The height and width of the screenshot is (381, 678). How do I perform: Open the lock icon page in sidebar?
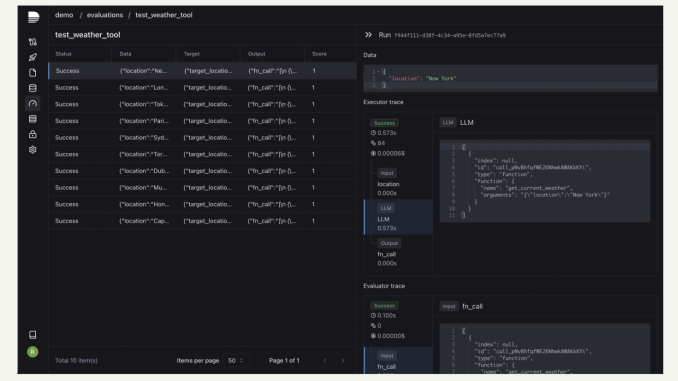pos(33,134)
